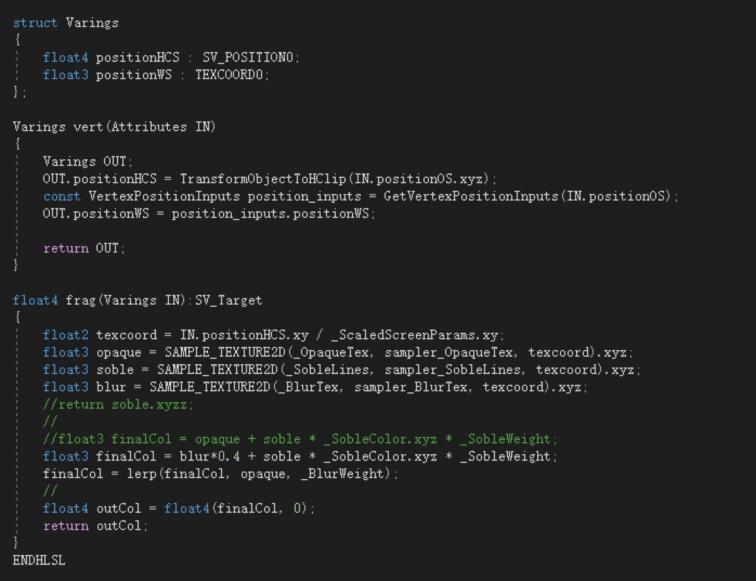
Task: Click the commented return soble.xyzz line
Action: tap(118, 404)
